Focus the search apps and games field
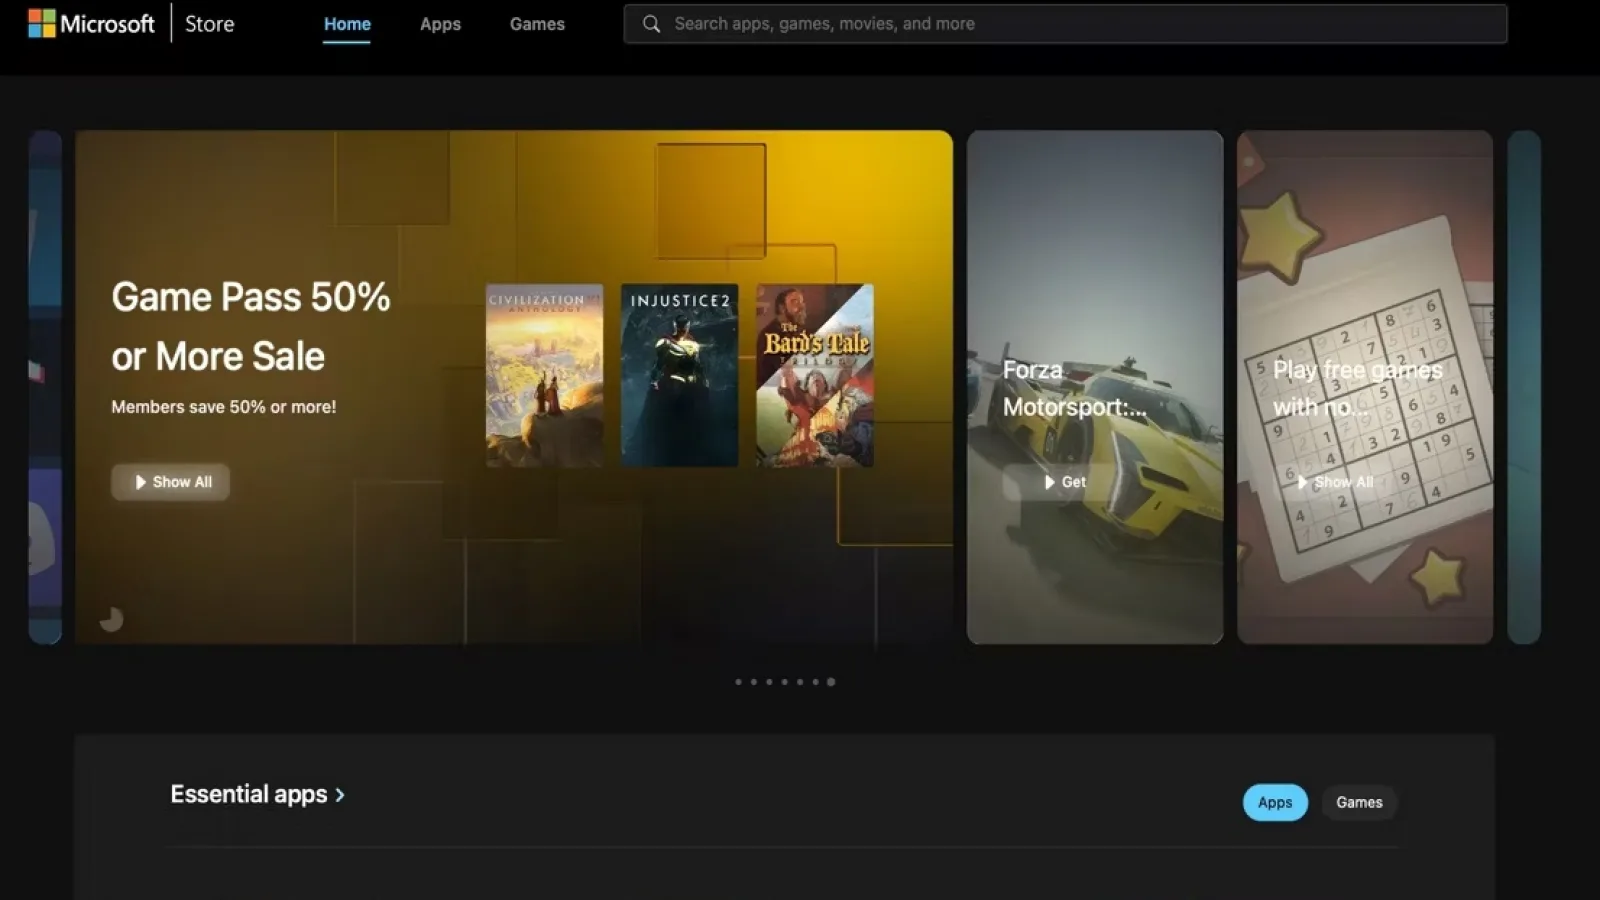 pyautogui.click(x=1065, y=24)
